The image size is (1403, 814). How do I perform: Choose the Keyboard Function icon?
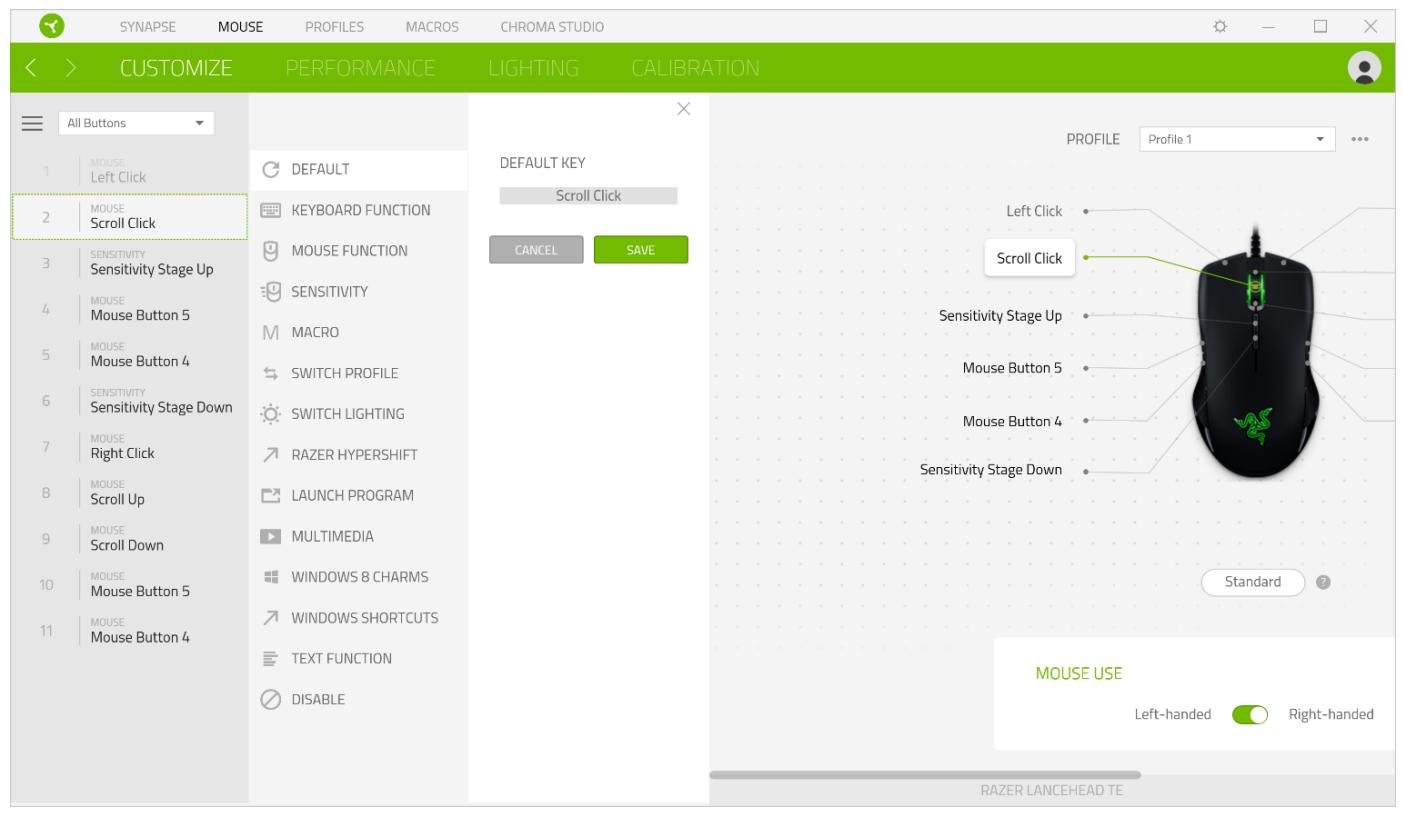tap(270, 210)
